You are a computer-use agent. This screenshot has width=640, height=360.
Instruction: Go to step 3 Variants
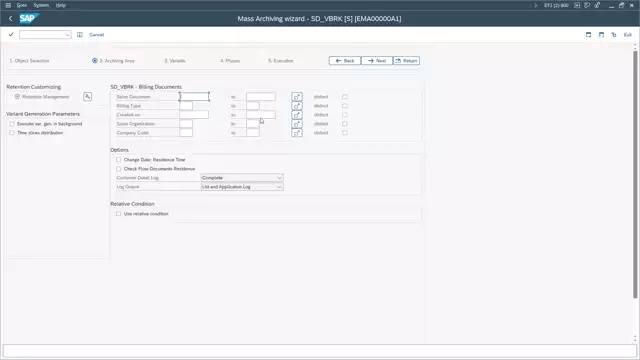[x=175, y=61]
